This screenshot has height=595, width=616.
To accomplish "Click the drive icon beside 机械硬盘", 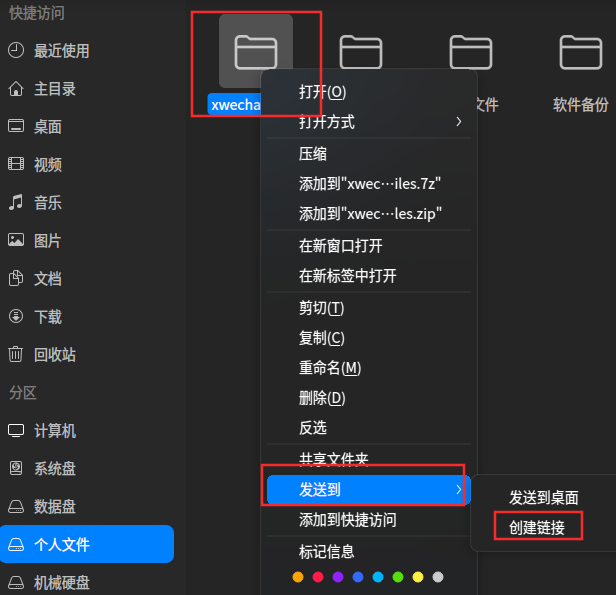I will (x=16, y=582).
